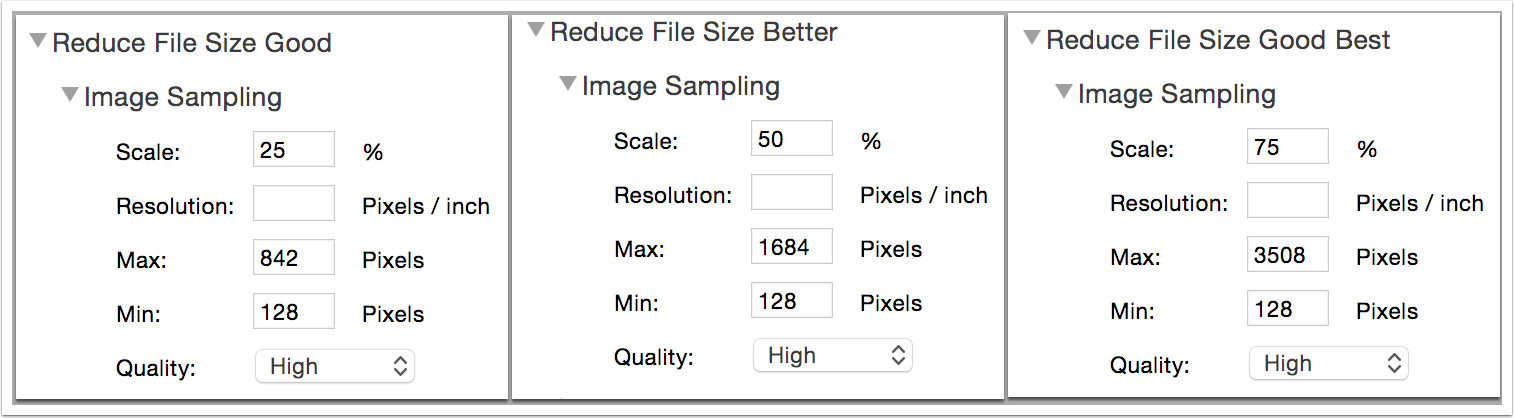This screenshot has height=418, width=1514.
Task: Click the Max field showing 3508
Action: pyautogui.click(x=1288, y=256)
